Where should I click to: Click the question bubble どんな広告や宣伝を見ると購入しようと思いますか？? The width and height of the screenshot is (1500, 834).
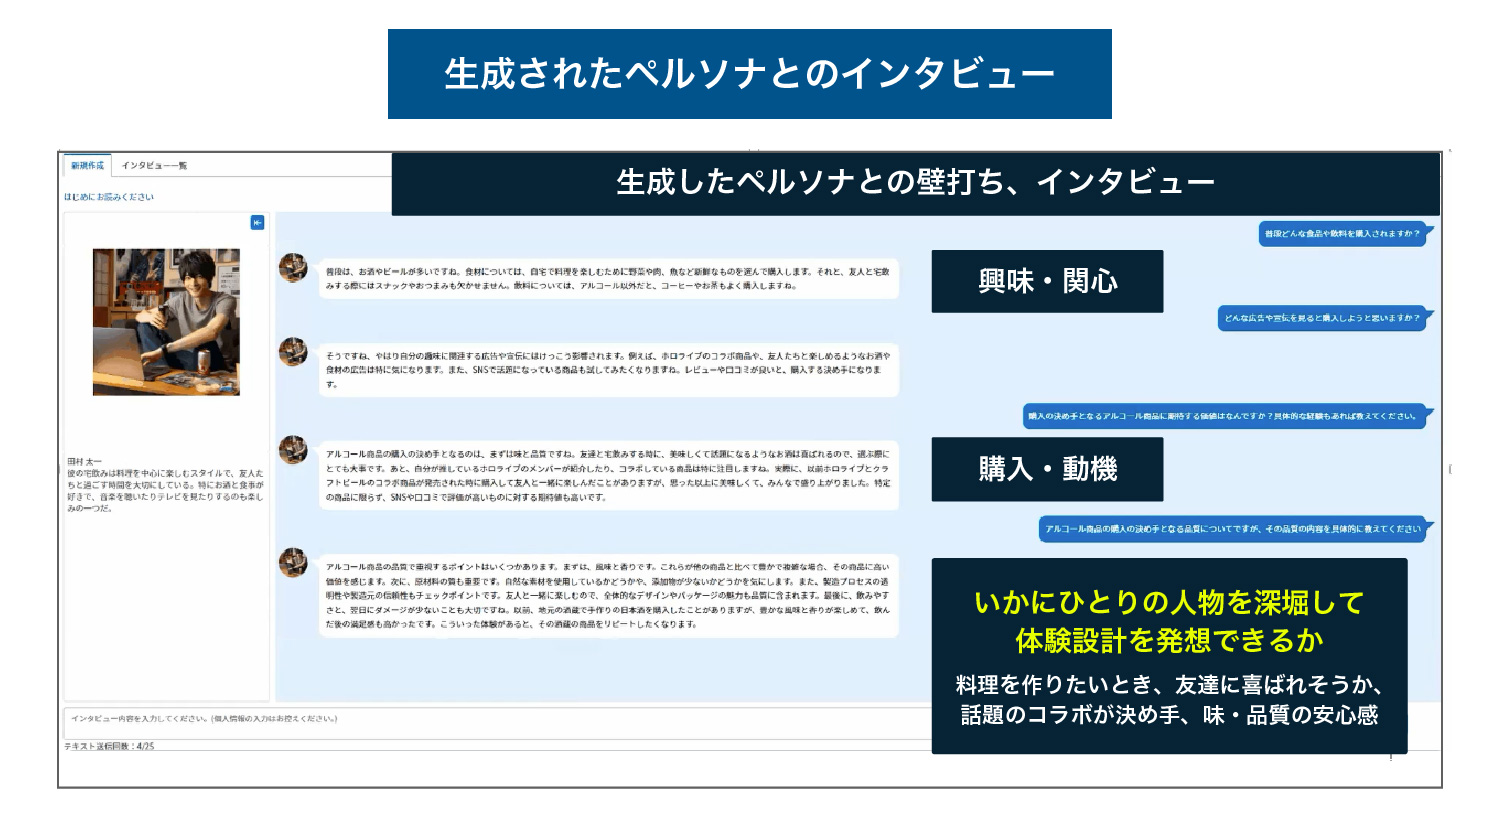pyautogui.click(x=1322, y=318)
